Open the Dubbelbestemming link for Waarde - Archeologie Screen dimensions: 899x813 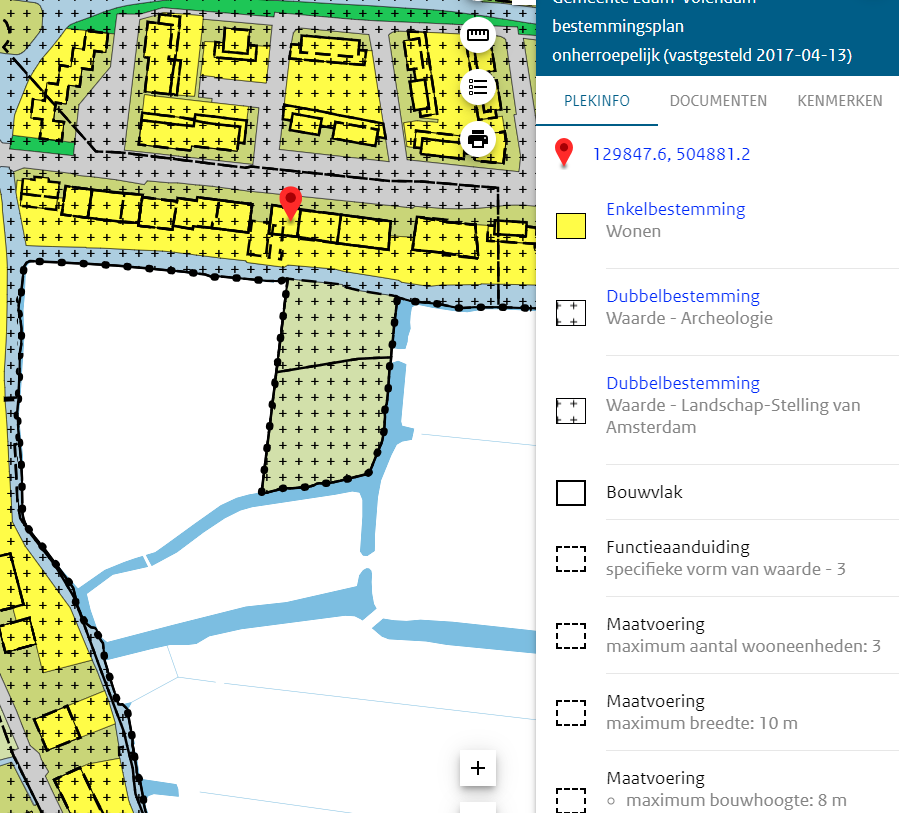click(682, 296)
